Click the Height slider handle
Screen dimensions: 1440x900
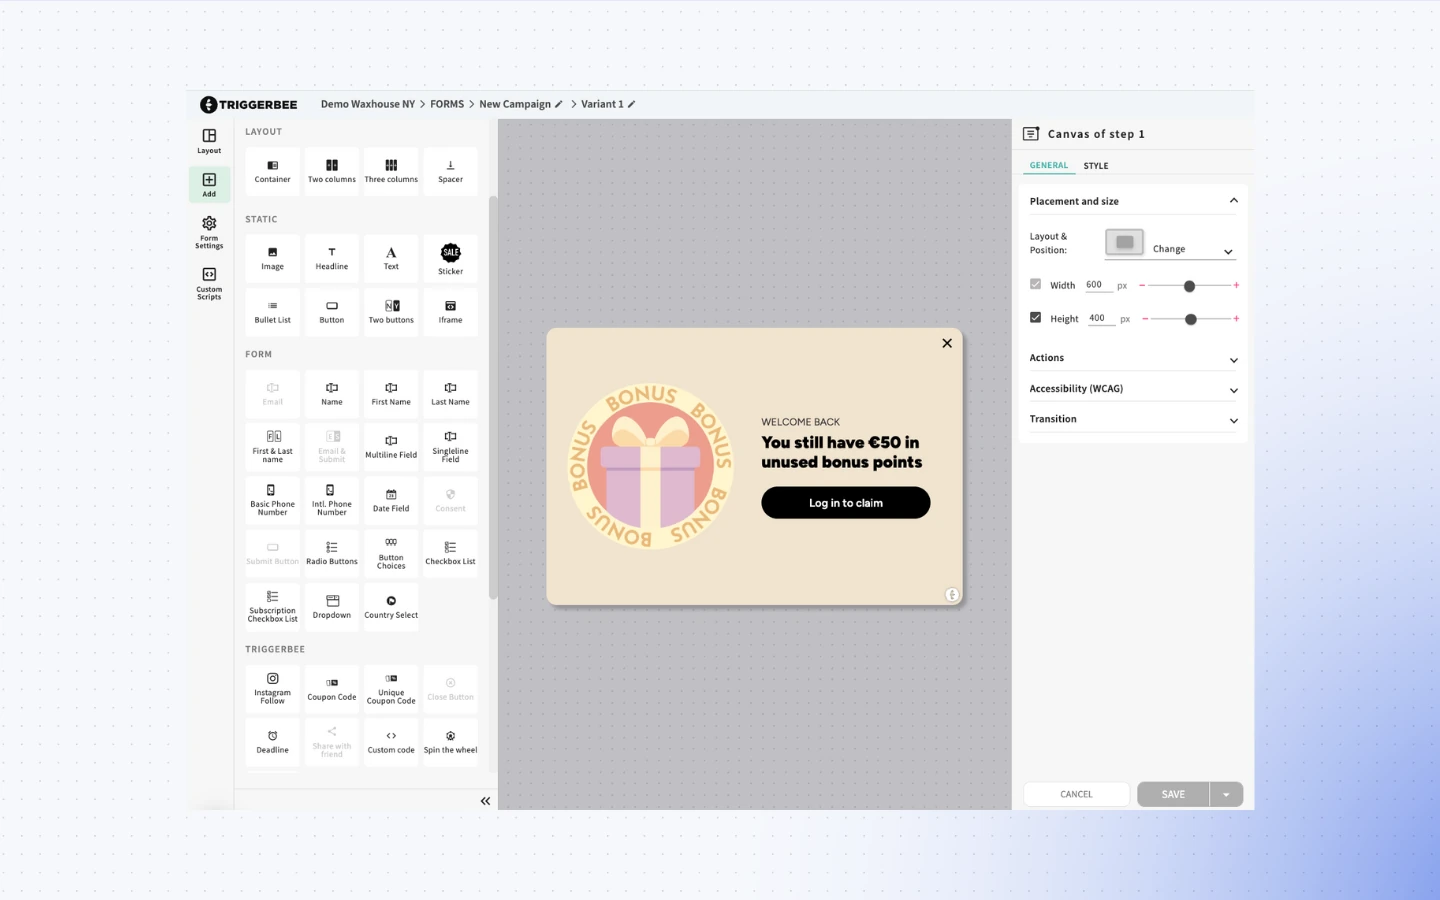[x=1190, y=319]
